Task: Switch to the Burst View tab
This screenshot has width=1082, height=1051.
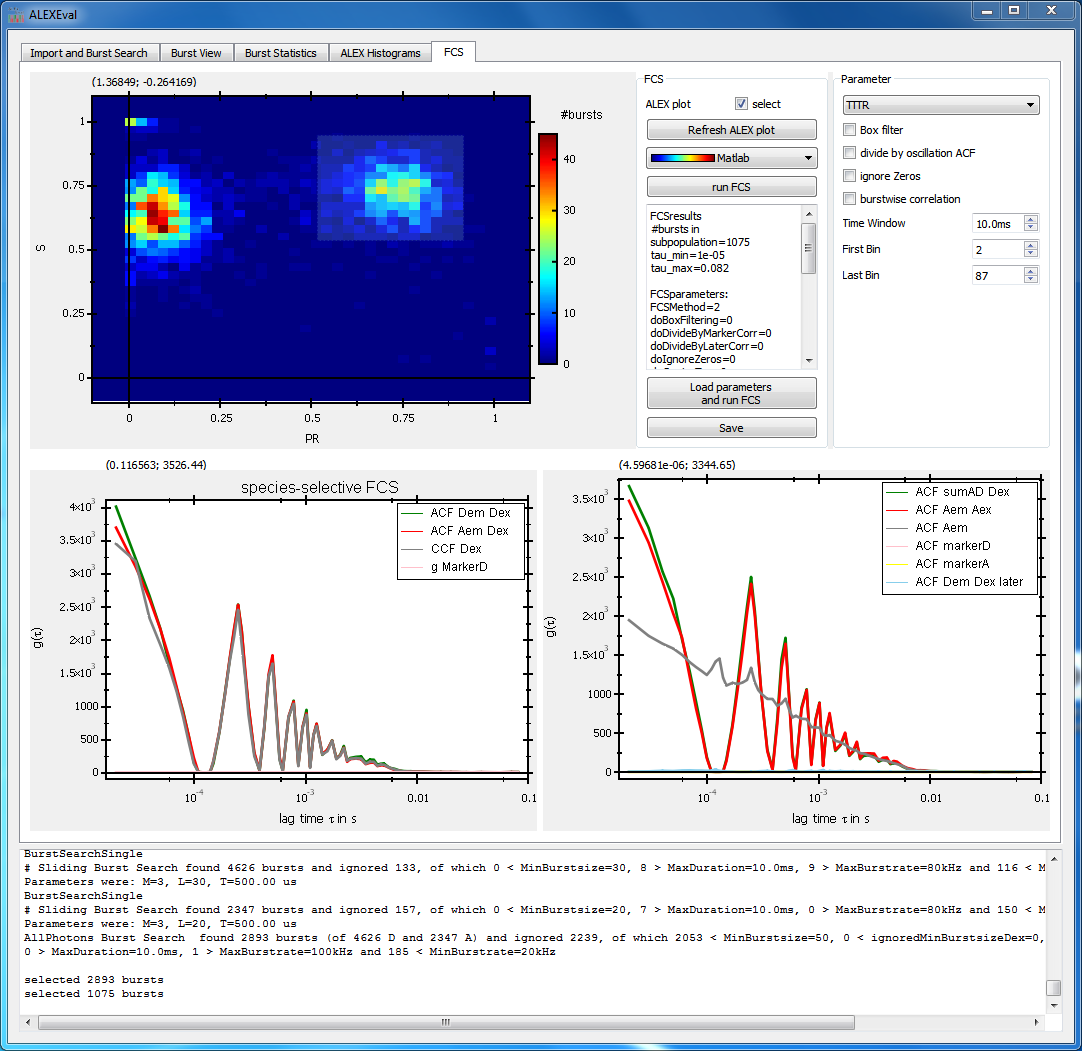Action: pyautogui.click(x=196, y=53)
